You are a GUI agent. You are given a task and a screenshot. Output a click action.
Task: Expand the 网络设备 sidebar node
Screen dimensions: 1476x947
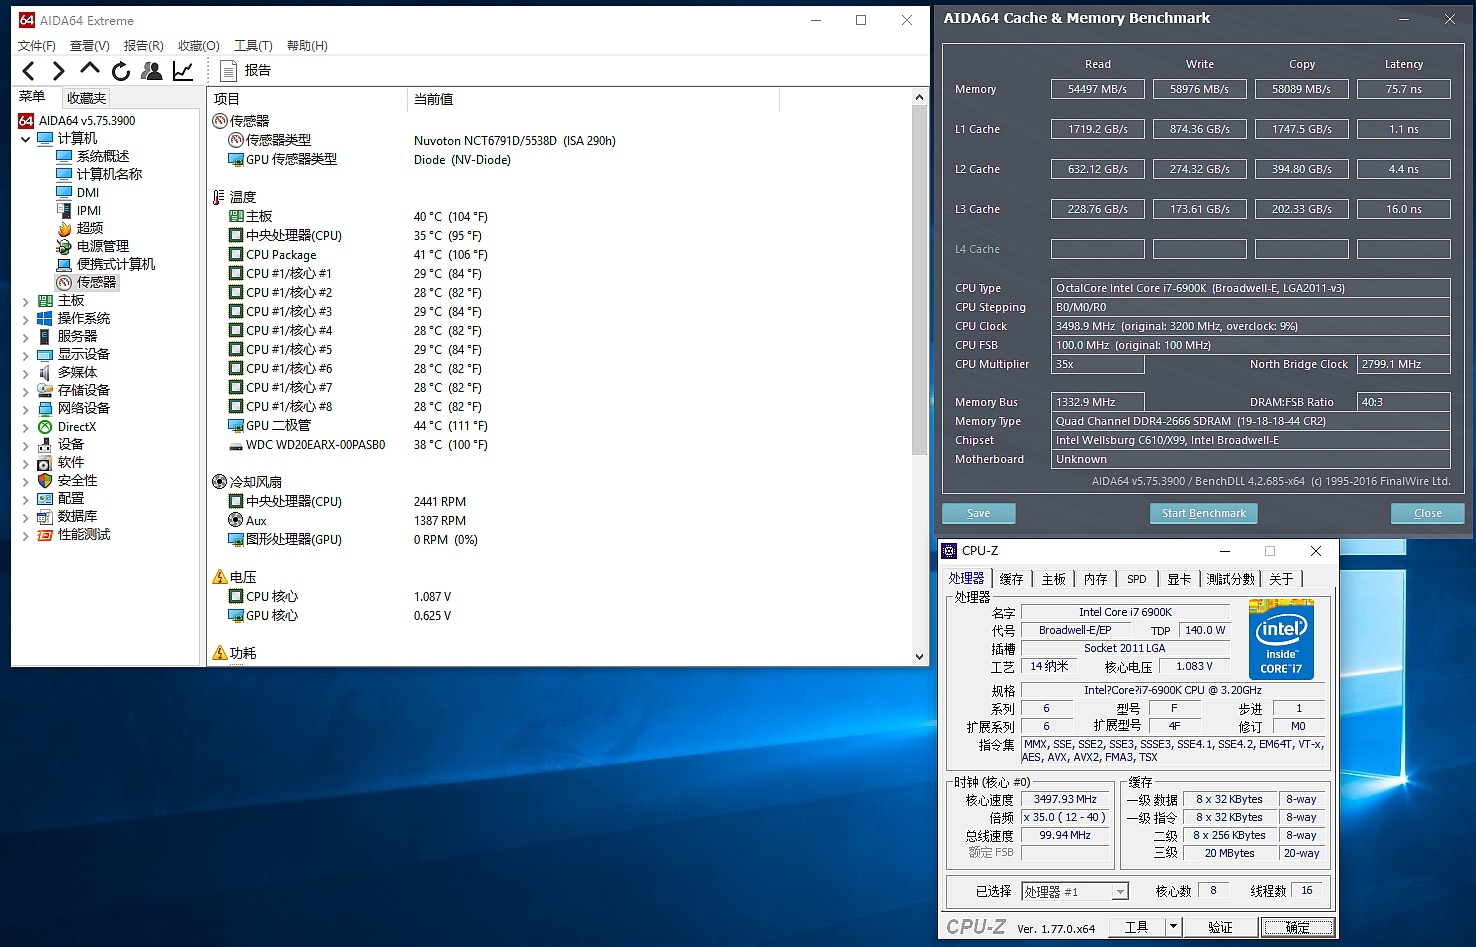(28, 408)
